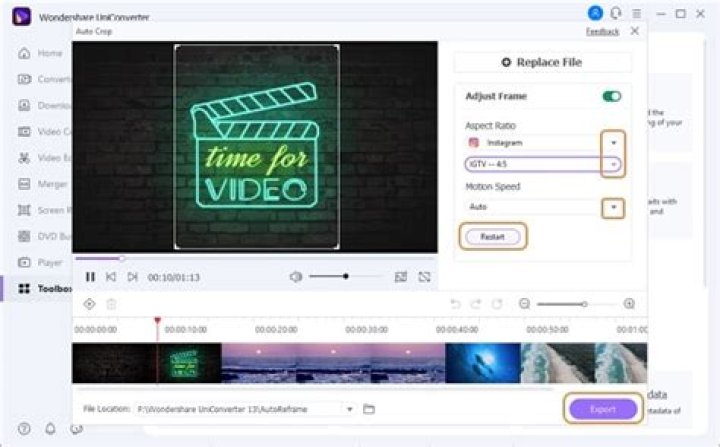Adjust the timeline zoom slider
This screenshot has height=447, width=720.
click(584, 304)
